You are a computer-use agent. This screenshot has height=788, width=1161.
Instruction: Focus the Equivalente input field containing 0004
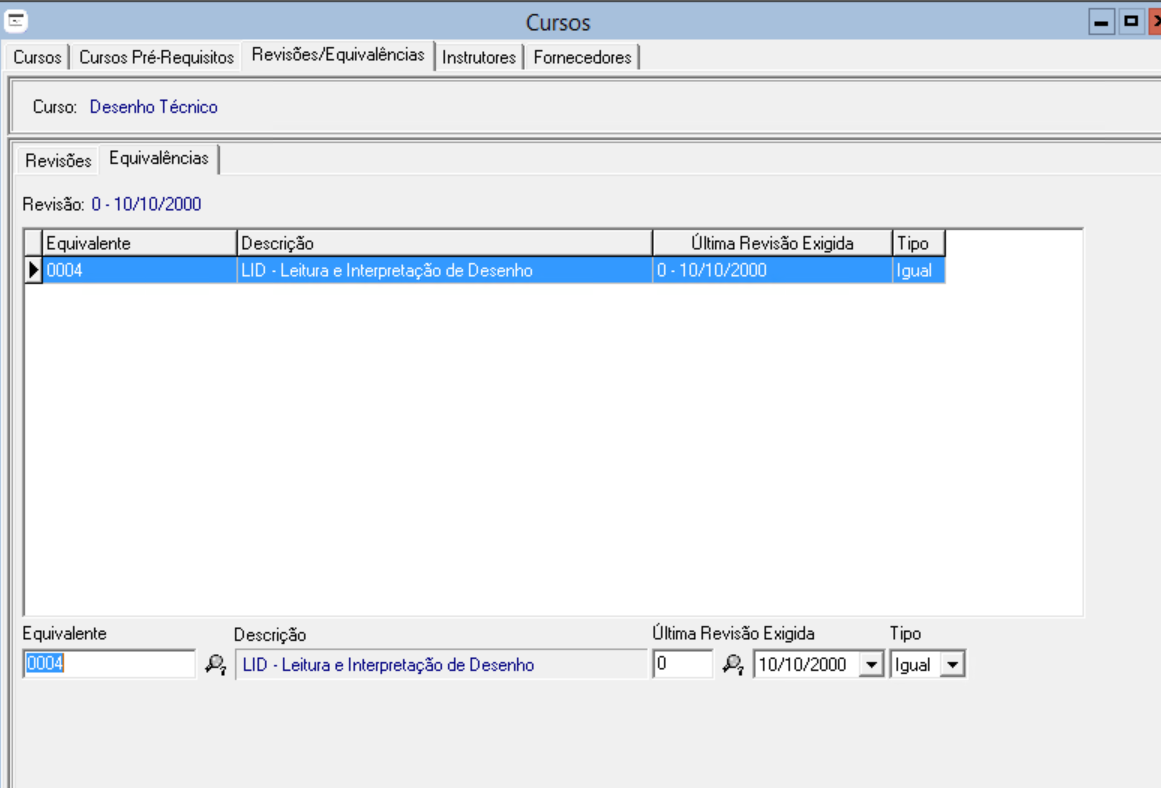pyautogui.click(x=108, y=665)
